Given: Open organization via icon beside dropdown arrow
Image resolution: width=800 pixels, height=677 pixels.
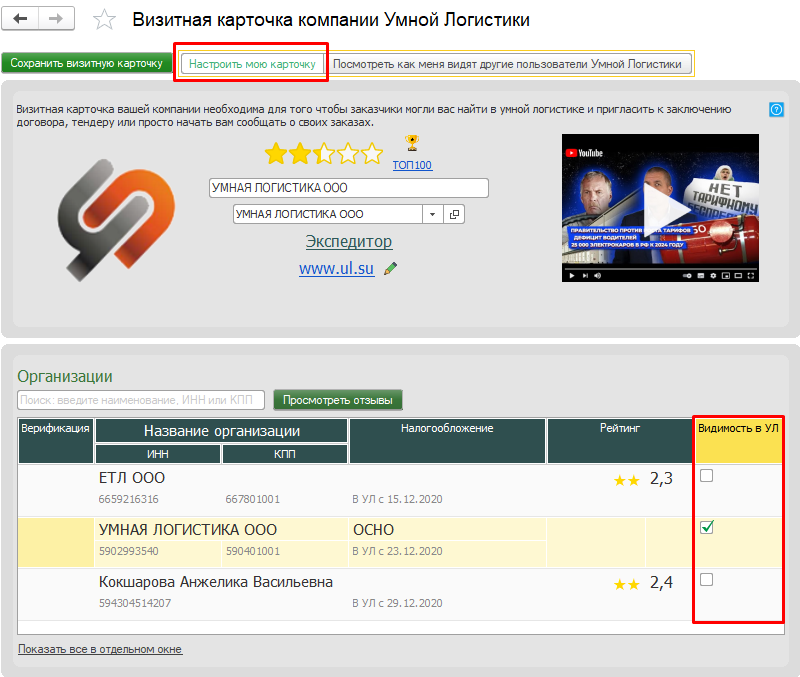Looking at the screenshot, I should coord(454,214).
